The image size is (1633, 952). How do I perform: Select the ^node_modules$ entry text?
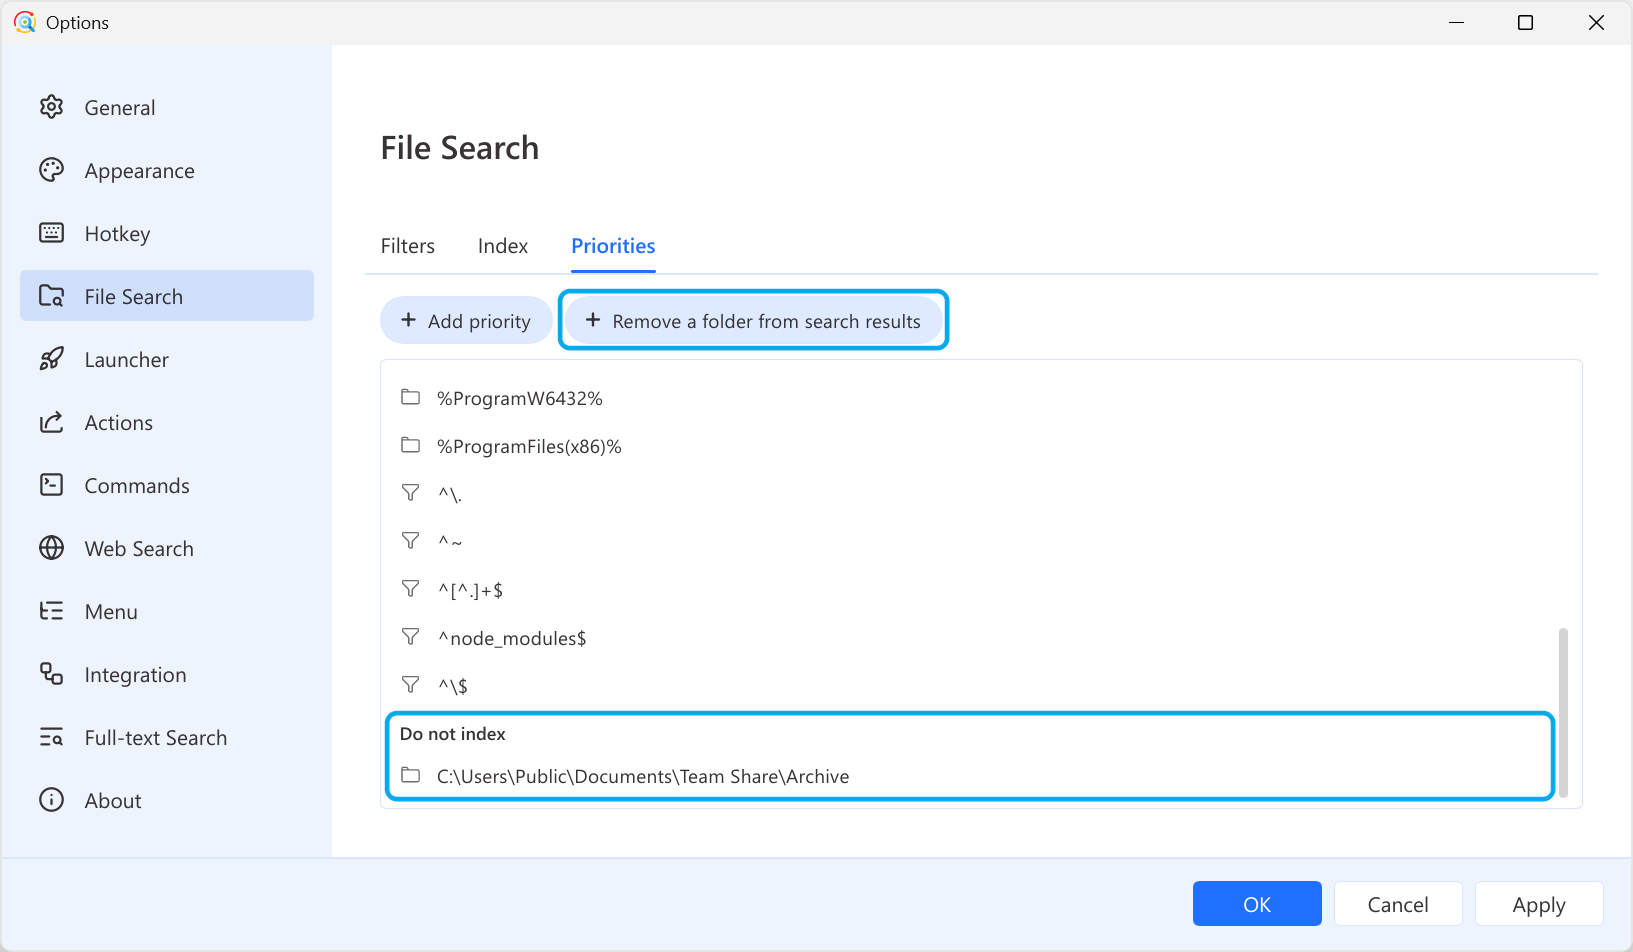coord(512,638)
